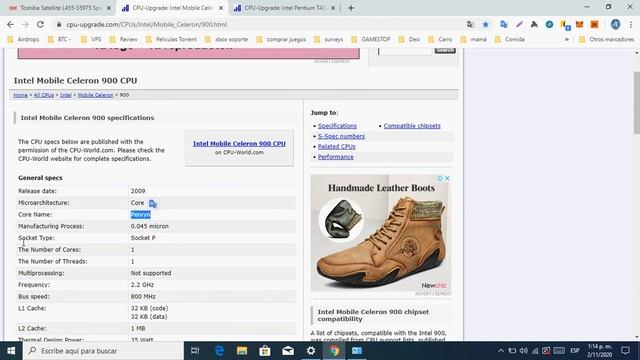The image size is (640, 360).
Task: Click the highlighted Penryn core name
Action: click(x=140, y=215)
